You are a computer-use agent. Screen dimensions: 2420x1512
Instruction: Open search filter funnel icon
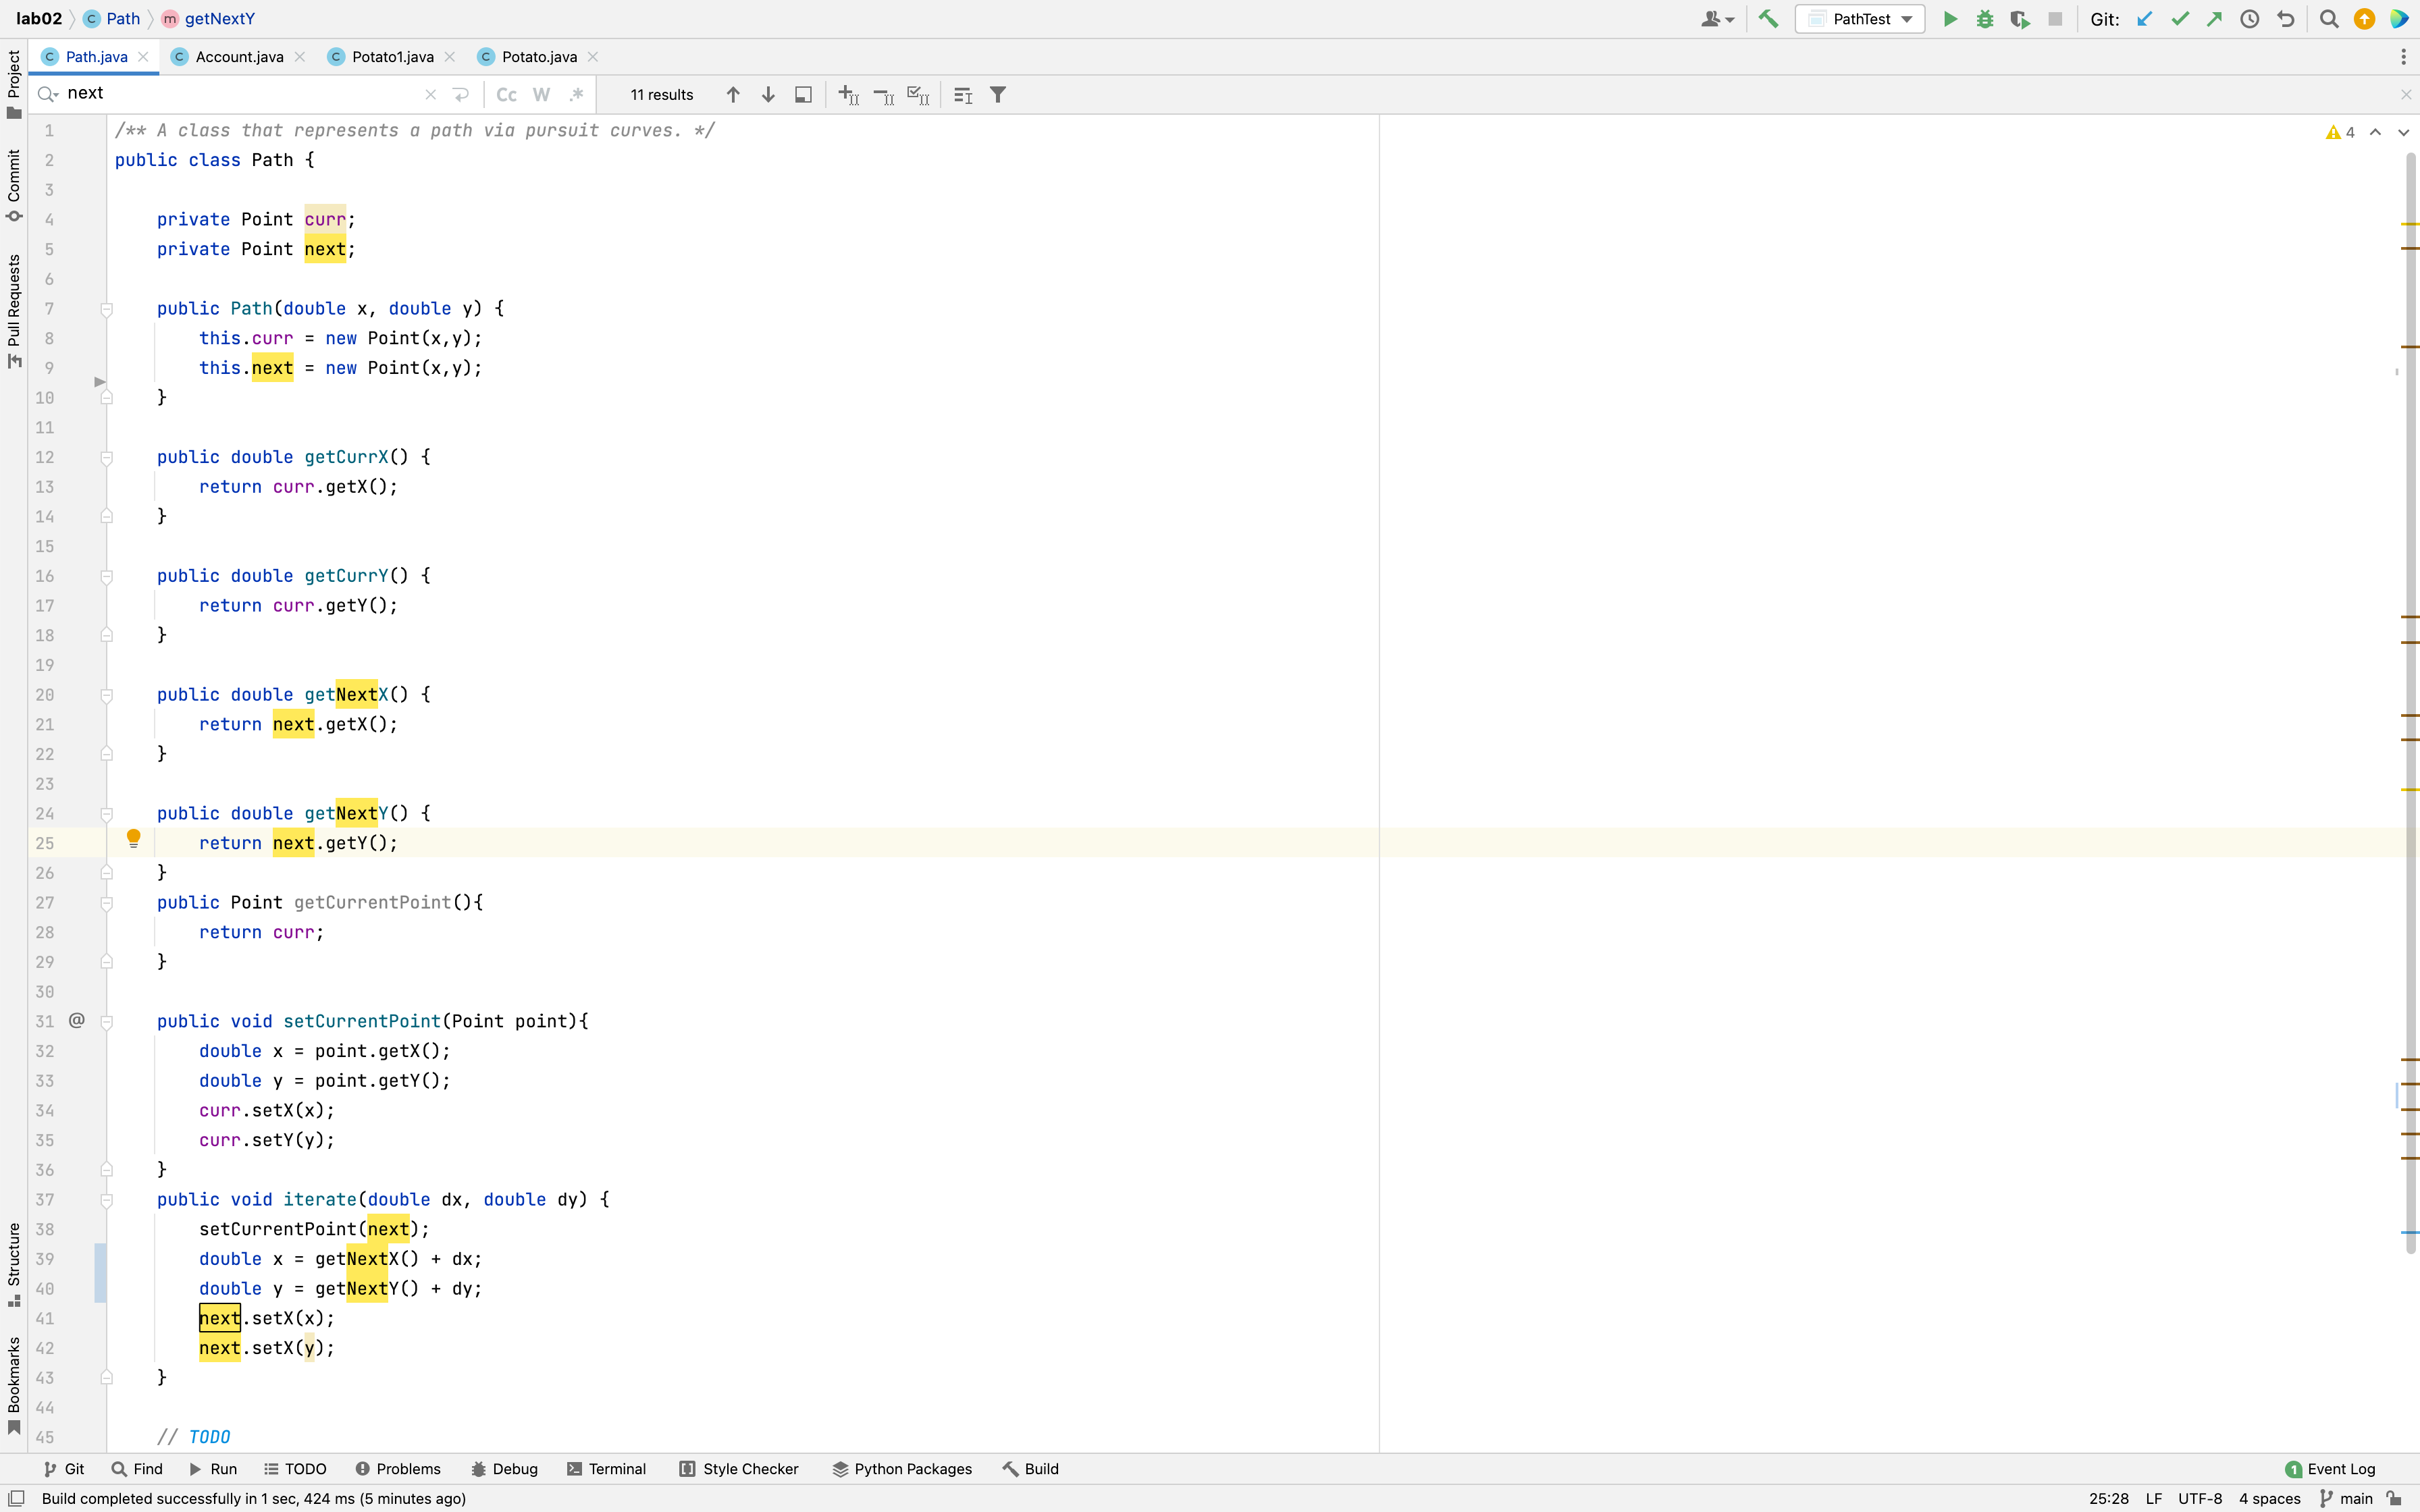(997, 94)
